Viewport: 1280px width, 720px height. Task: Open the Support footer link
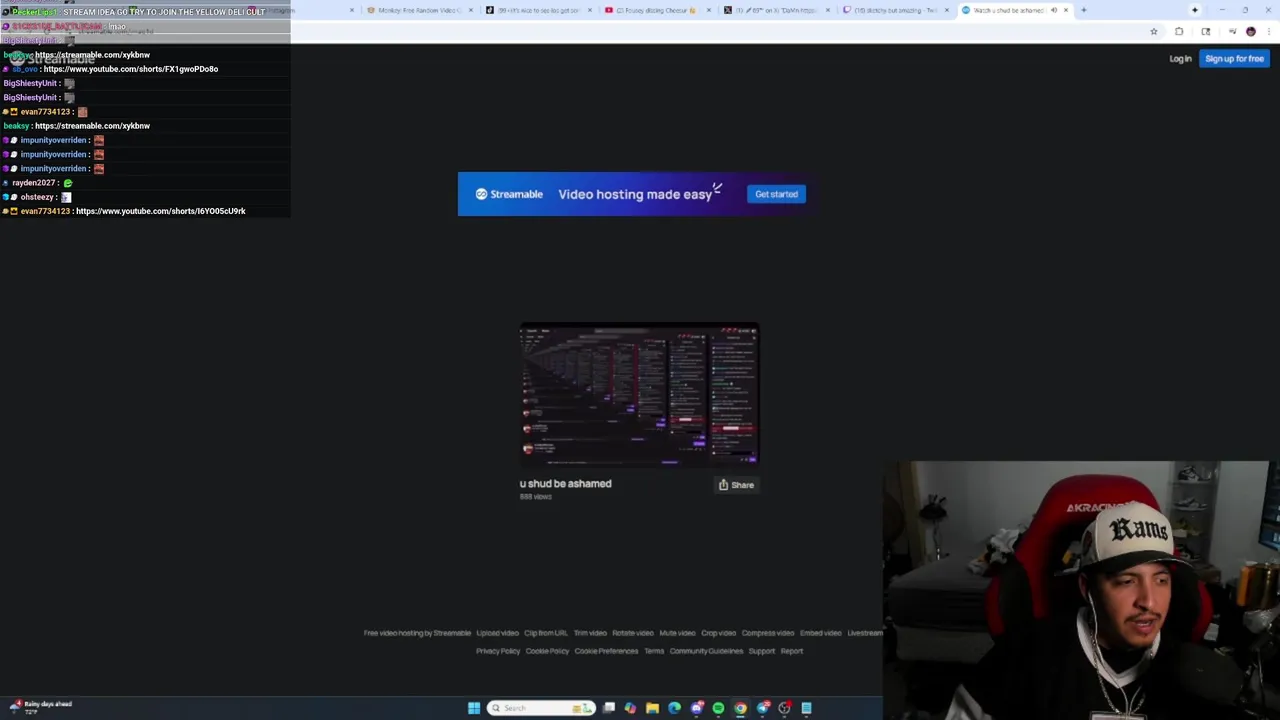(762, 651)
